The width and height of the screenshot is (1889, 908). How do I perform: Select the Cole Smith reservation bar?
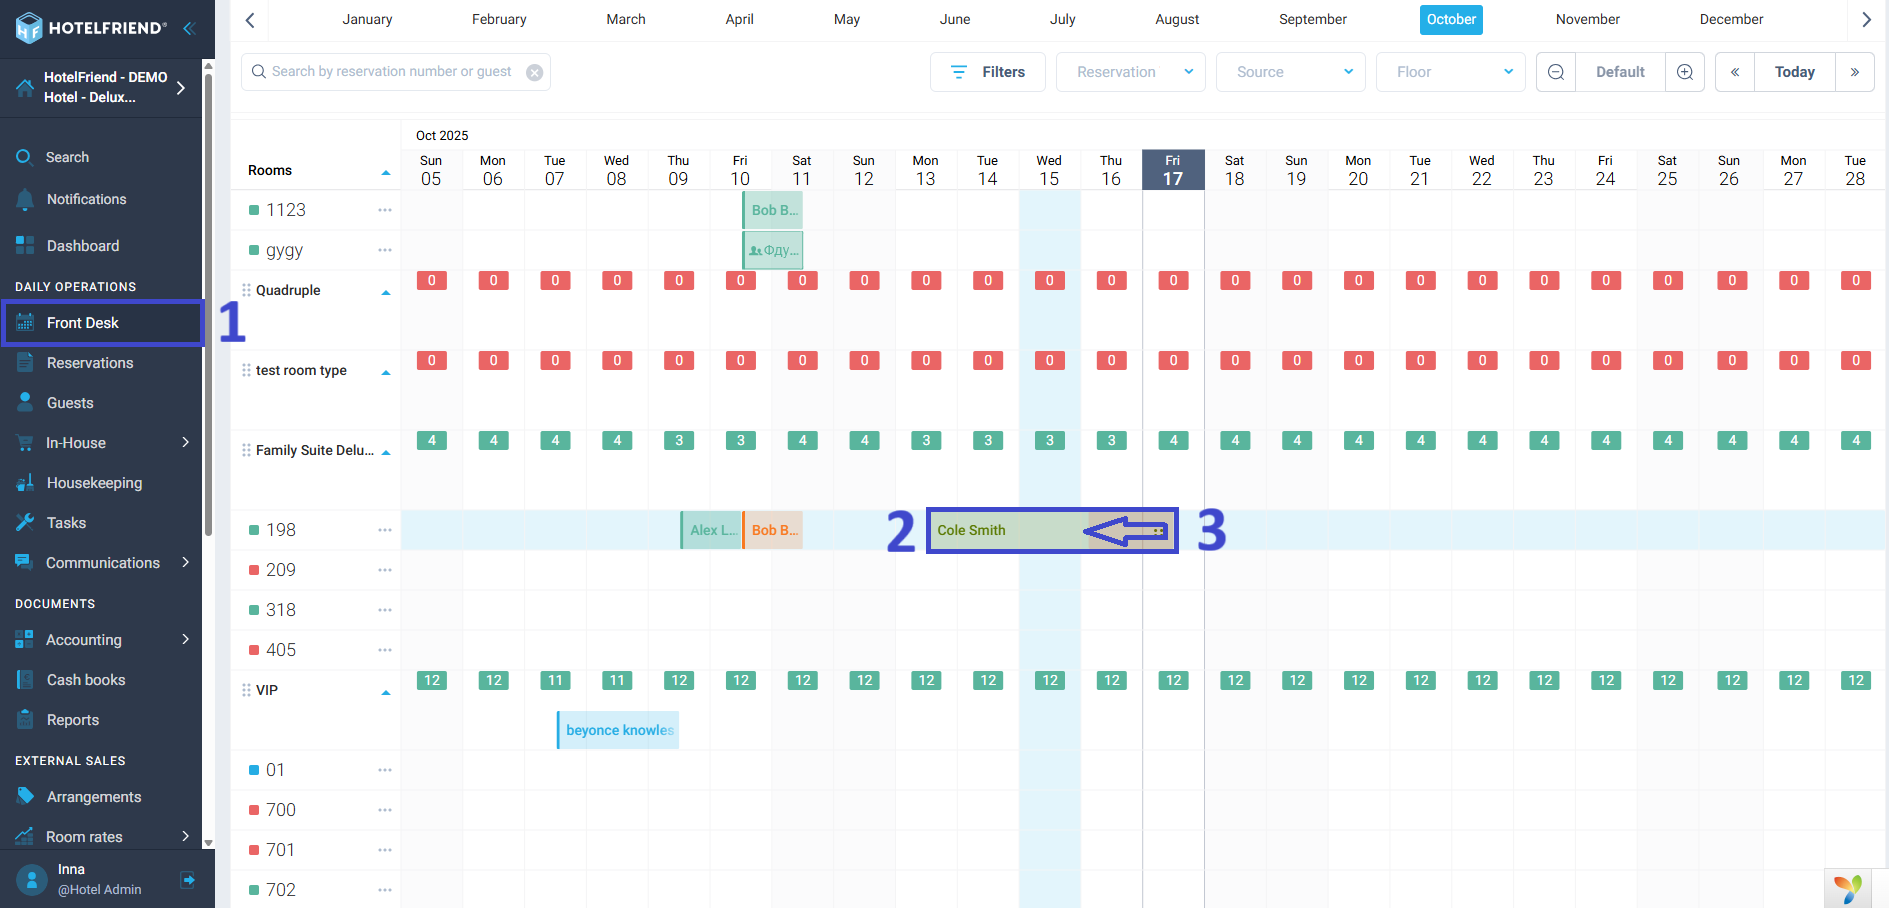(x=1000, y=530)
